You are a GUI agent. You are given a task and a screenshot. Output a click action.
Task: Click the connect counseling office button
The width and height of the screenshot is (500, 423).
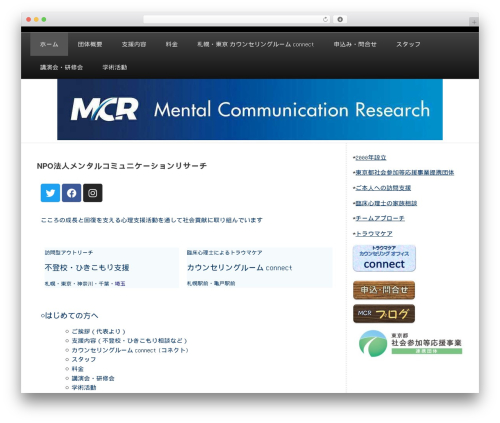pos(384,258)
